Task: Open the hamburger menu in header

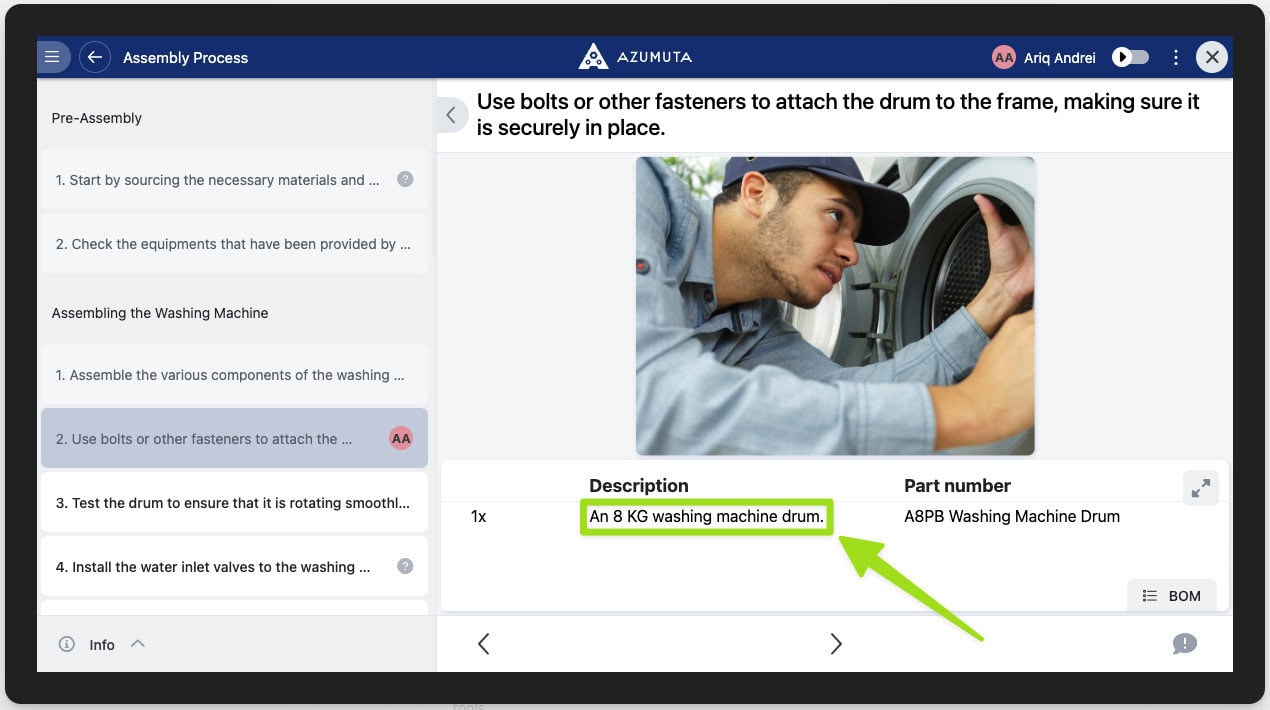Action: (52, 57)
